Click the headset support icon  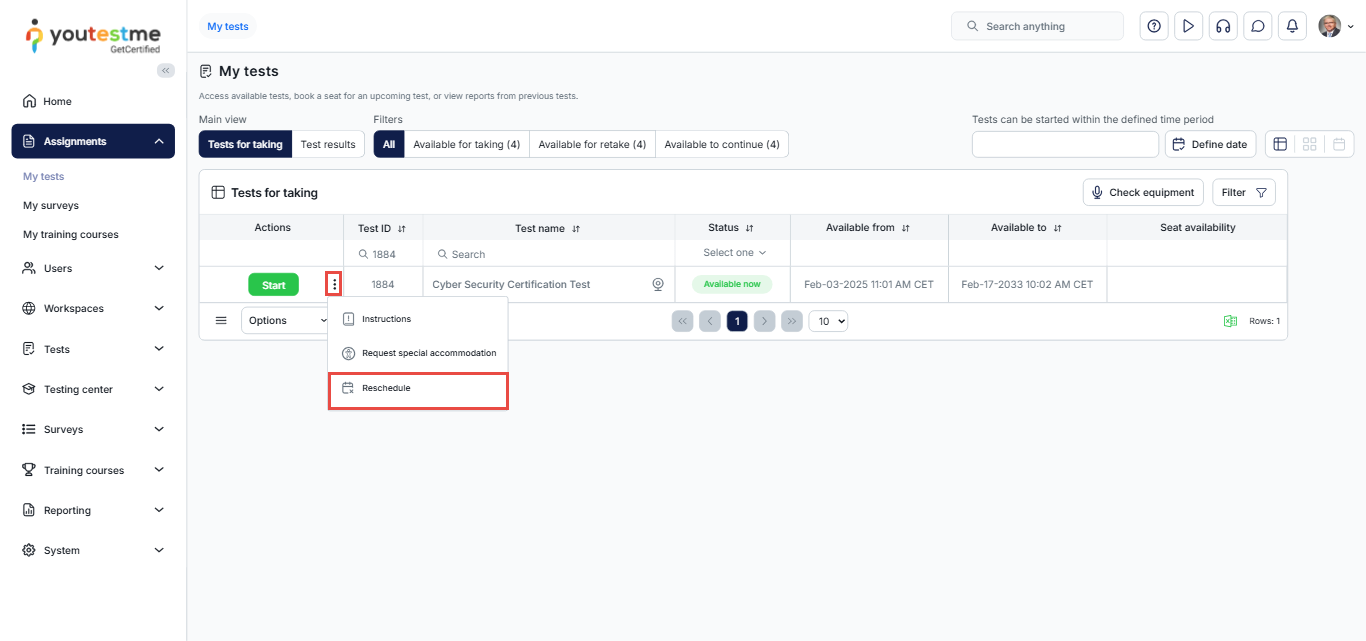pyautogui.click(x=1222, y=26)
